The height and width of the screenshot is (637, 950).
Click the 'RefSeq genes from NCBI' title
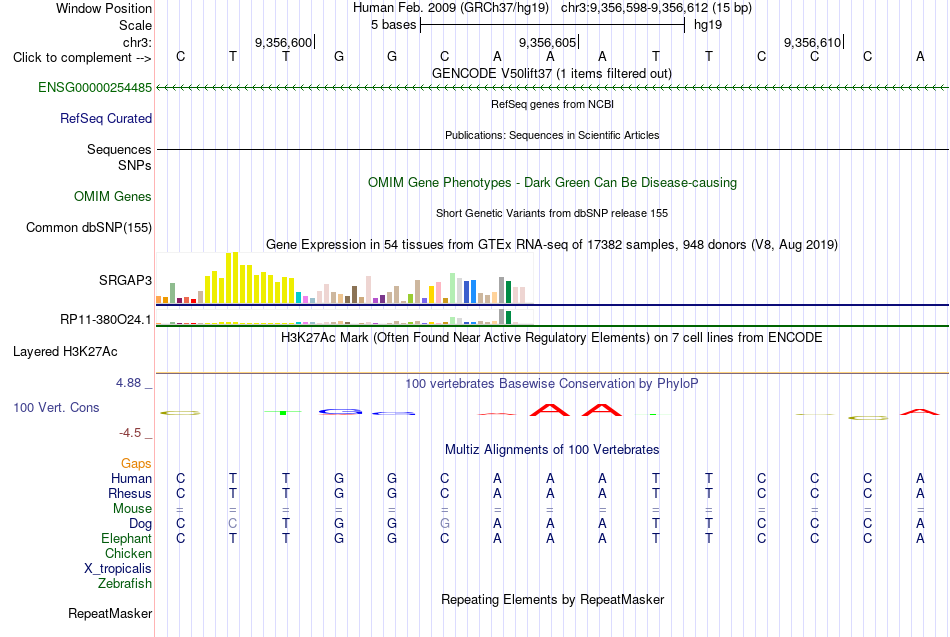[552, 104]
